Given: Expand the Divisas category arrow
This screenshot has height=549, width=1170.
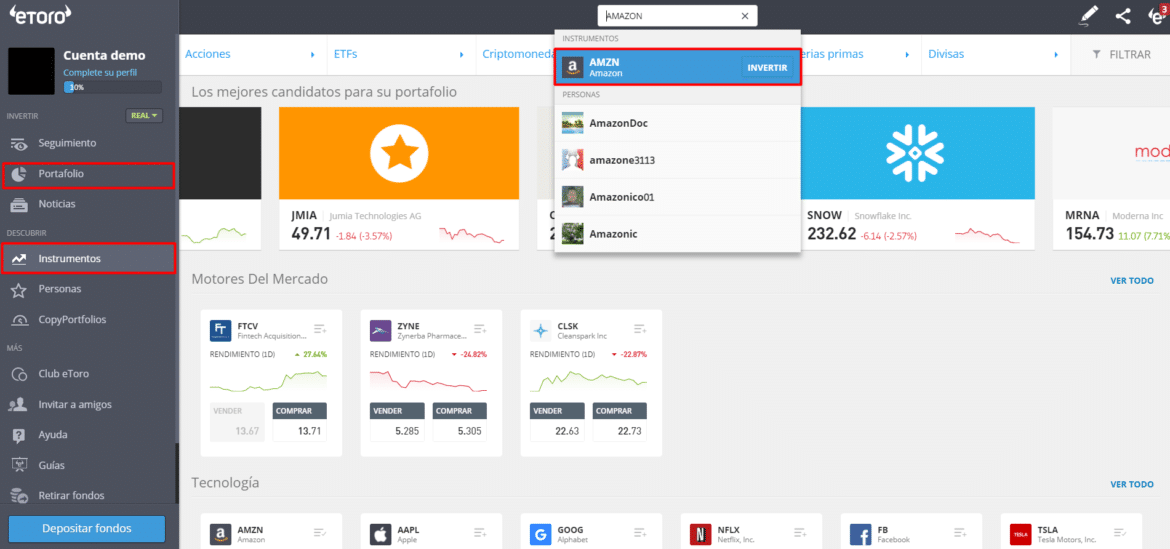Looking at the screenshot, I should [1056, 54].
